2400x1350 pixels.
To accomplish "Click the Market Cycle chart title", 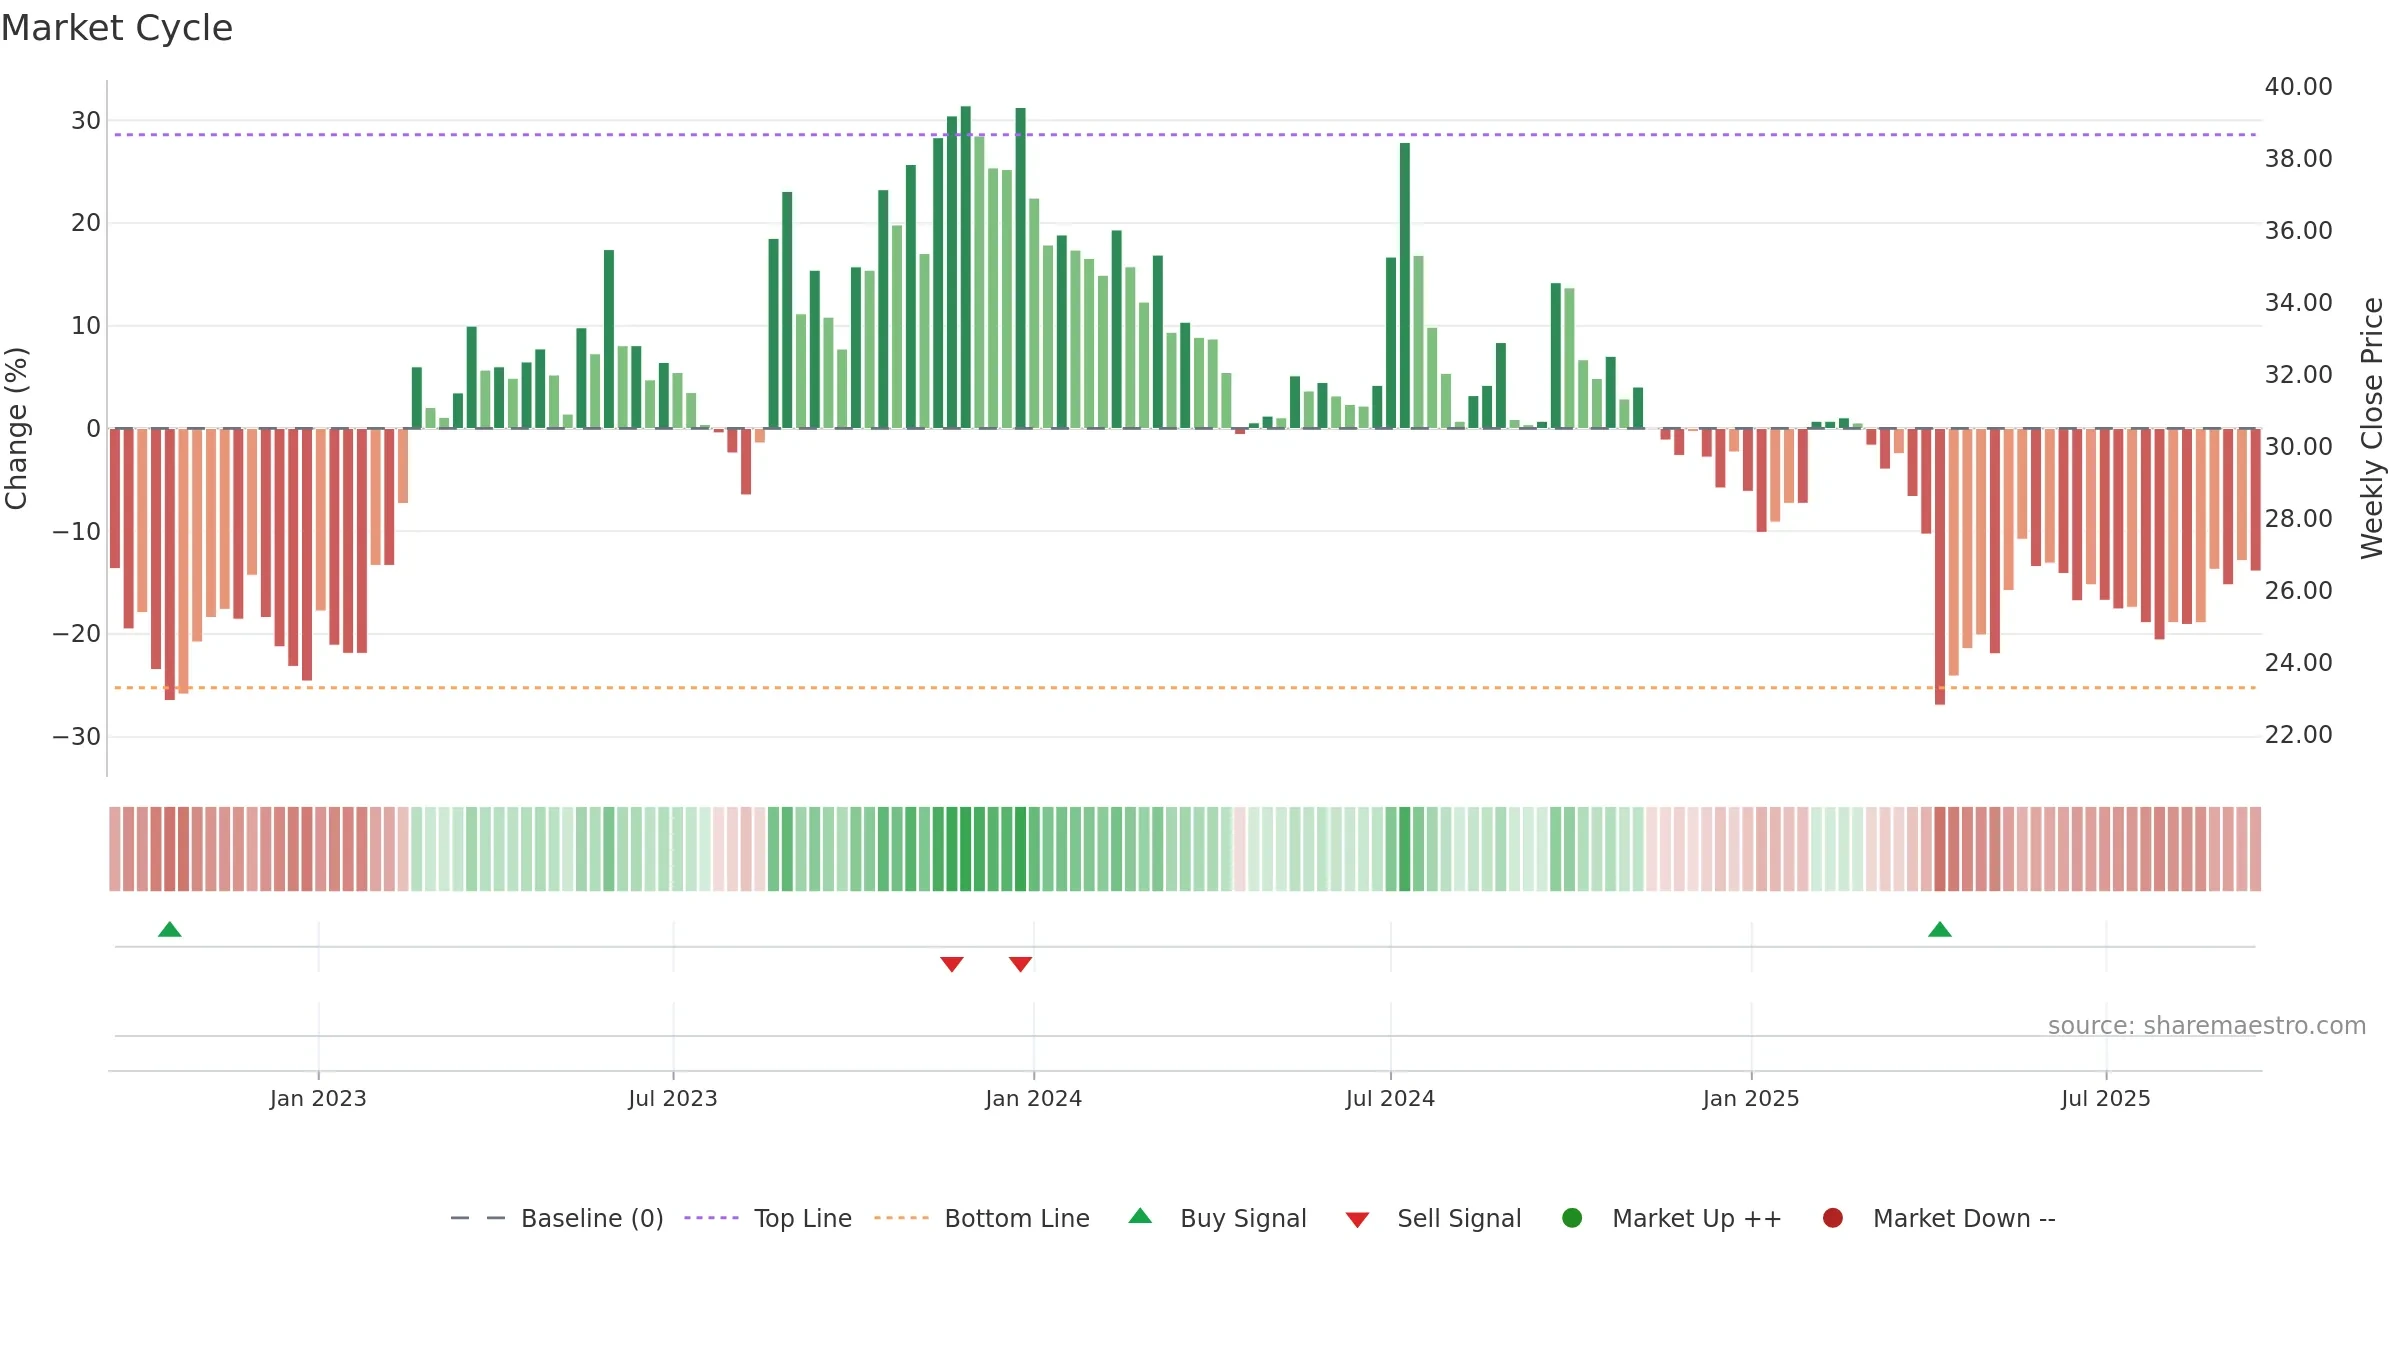I will tap(117, 28).
